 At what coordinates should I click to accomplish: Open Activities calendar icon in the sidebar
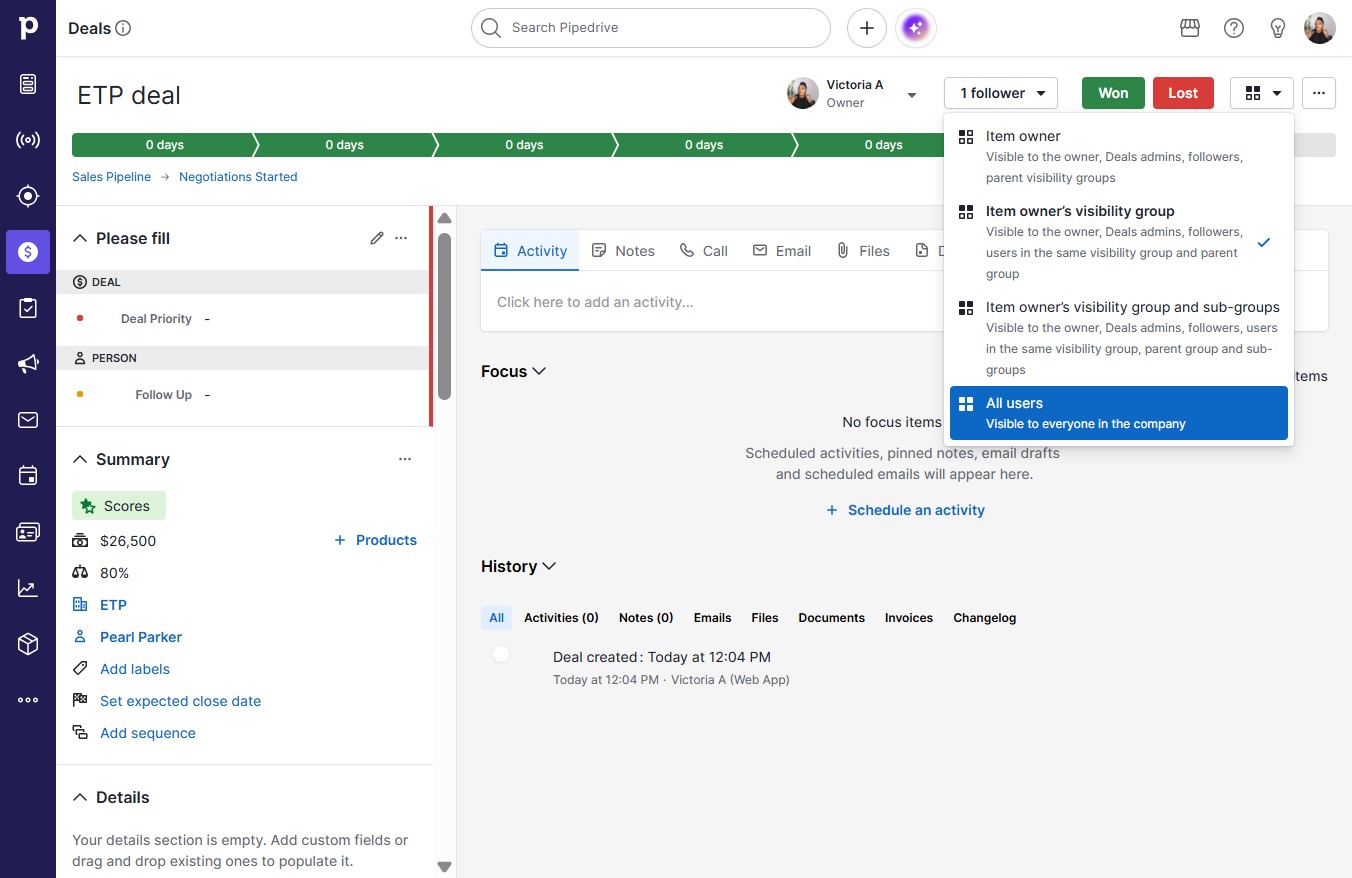click(x=28, y=476)
